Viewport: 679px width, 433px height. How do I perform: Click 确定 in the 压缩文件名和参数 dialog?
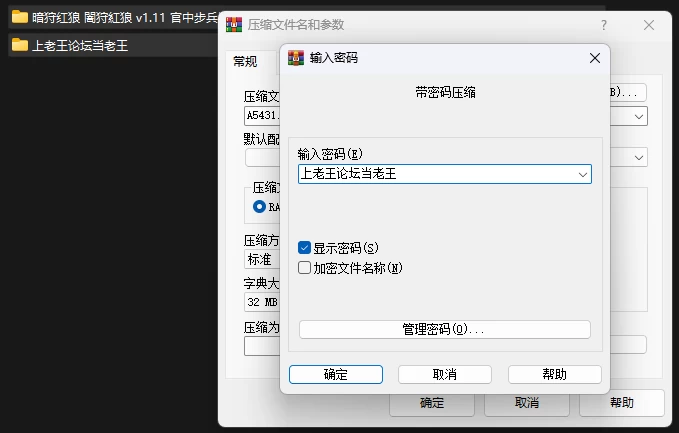[432, 404]
